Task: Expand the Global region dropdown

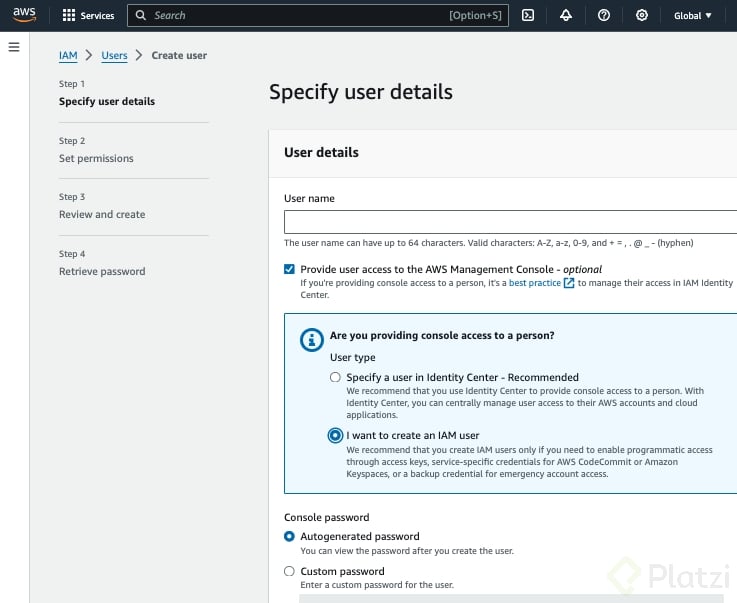Action: (x=693, y=16)
